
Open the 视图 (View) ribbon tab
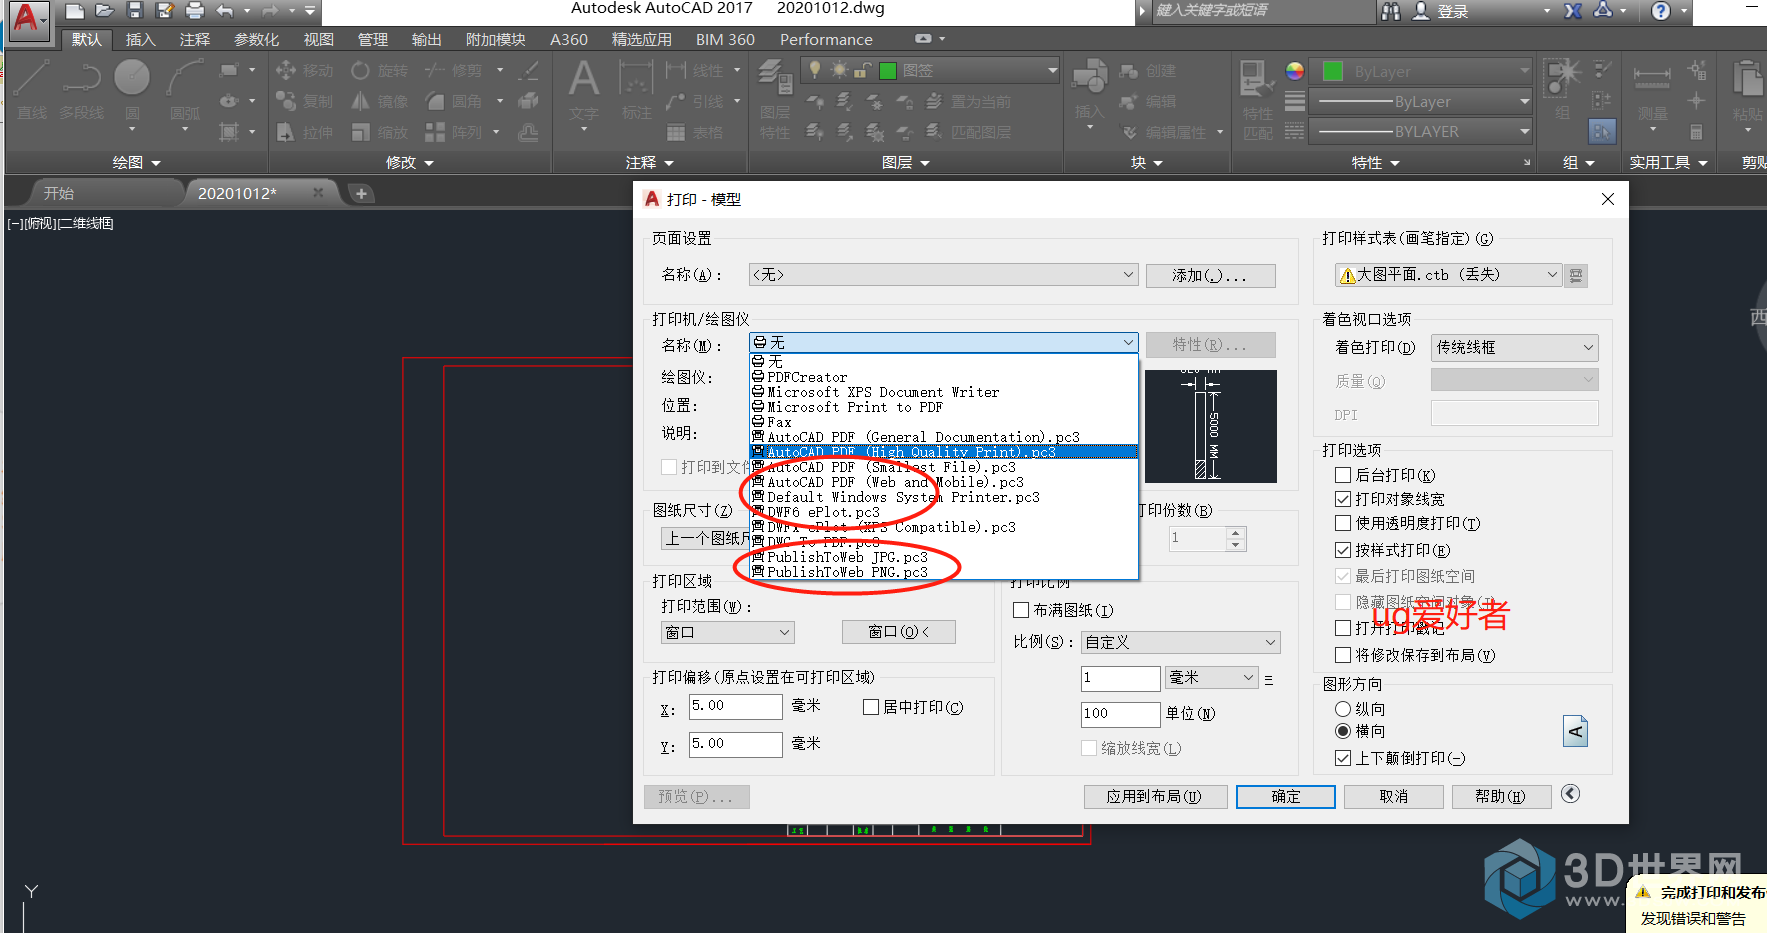click(x=318, y=39)
